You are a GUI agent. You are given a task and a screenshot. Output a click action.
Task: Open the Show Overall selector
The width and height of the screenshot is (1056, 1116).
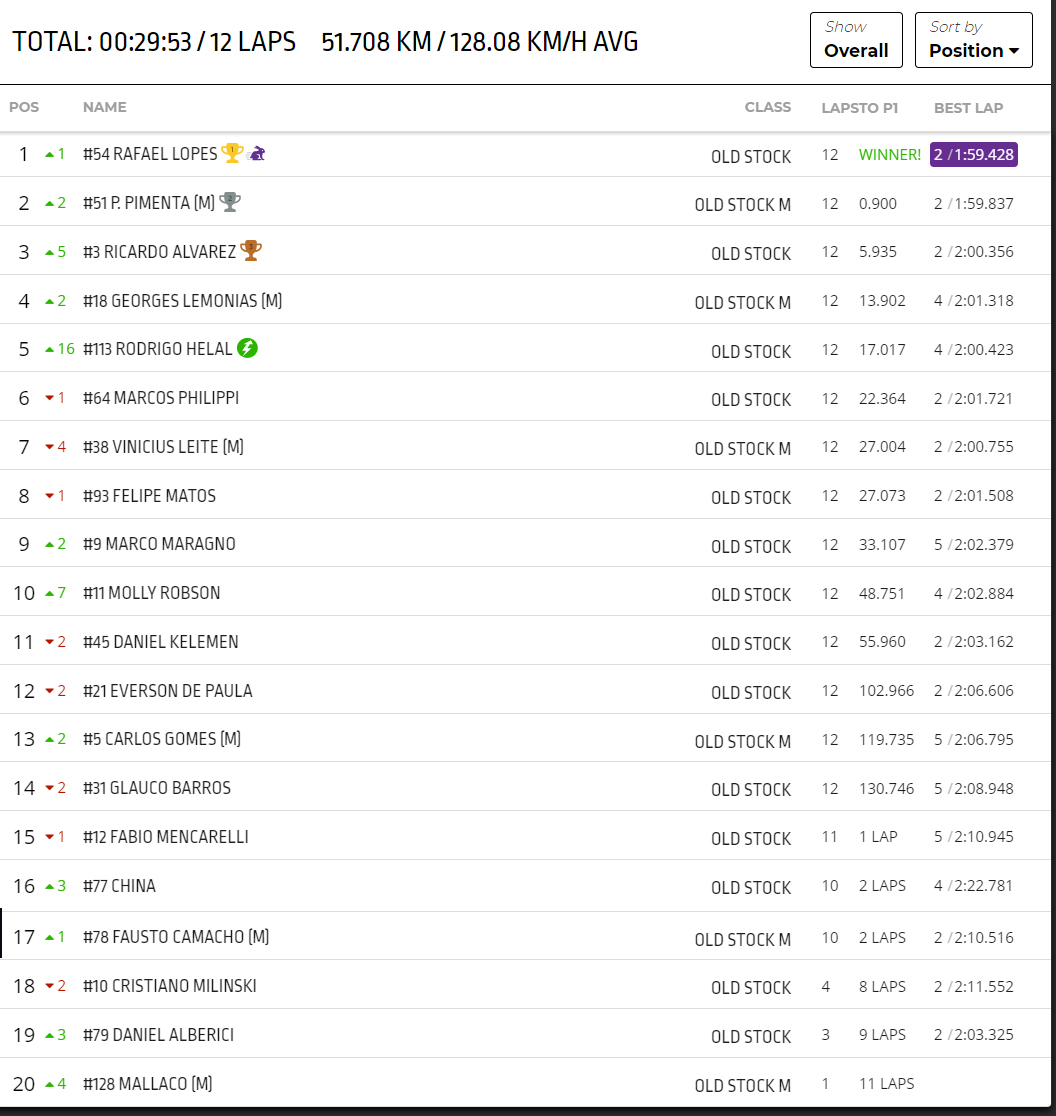(x=856, y=40)
